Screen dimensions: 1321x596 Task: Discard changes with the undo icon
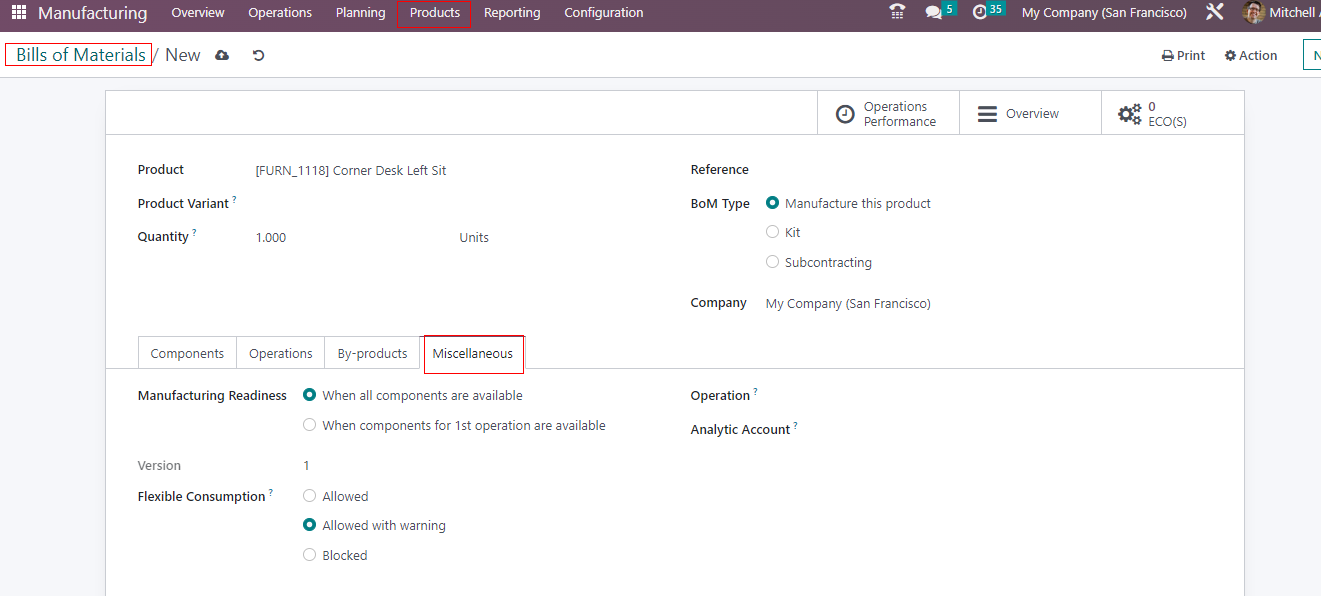pyautogui.click(x=258, y=55)
